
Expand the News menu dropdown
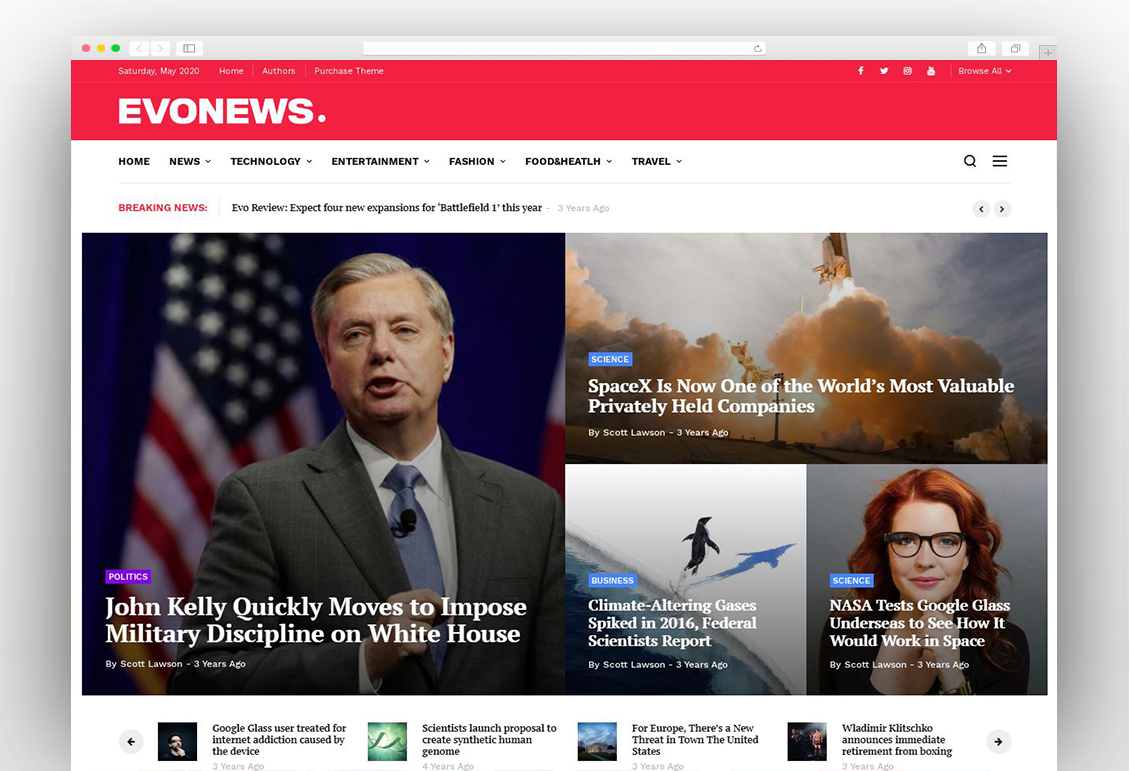click(x=190, y=161)
